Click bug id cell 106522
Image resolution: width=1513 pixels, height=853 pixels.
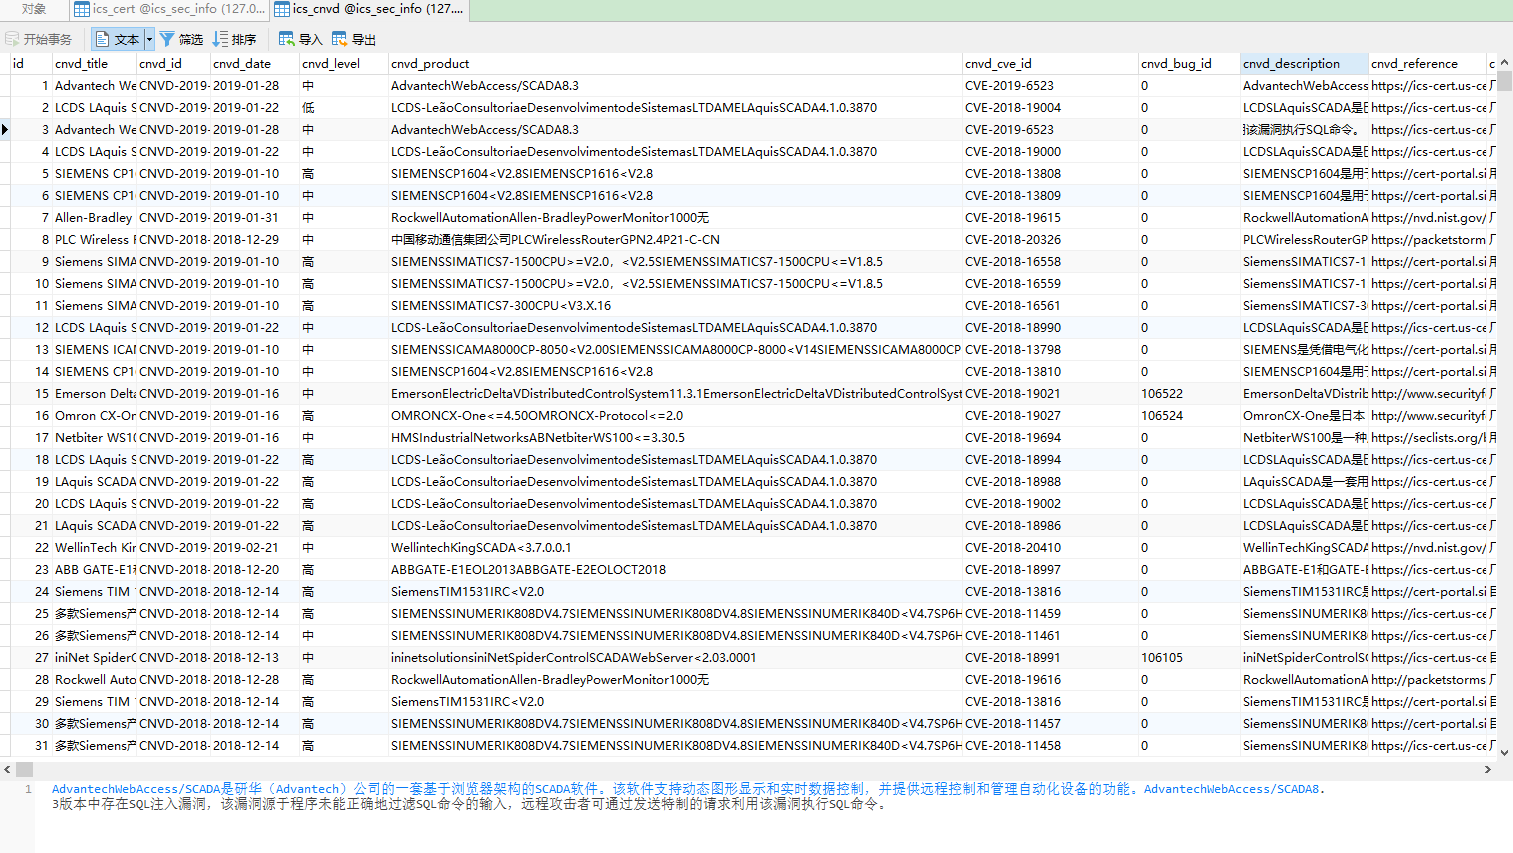tap(1189, 393)
